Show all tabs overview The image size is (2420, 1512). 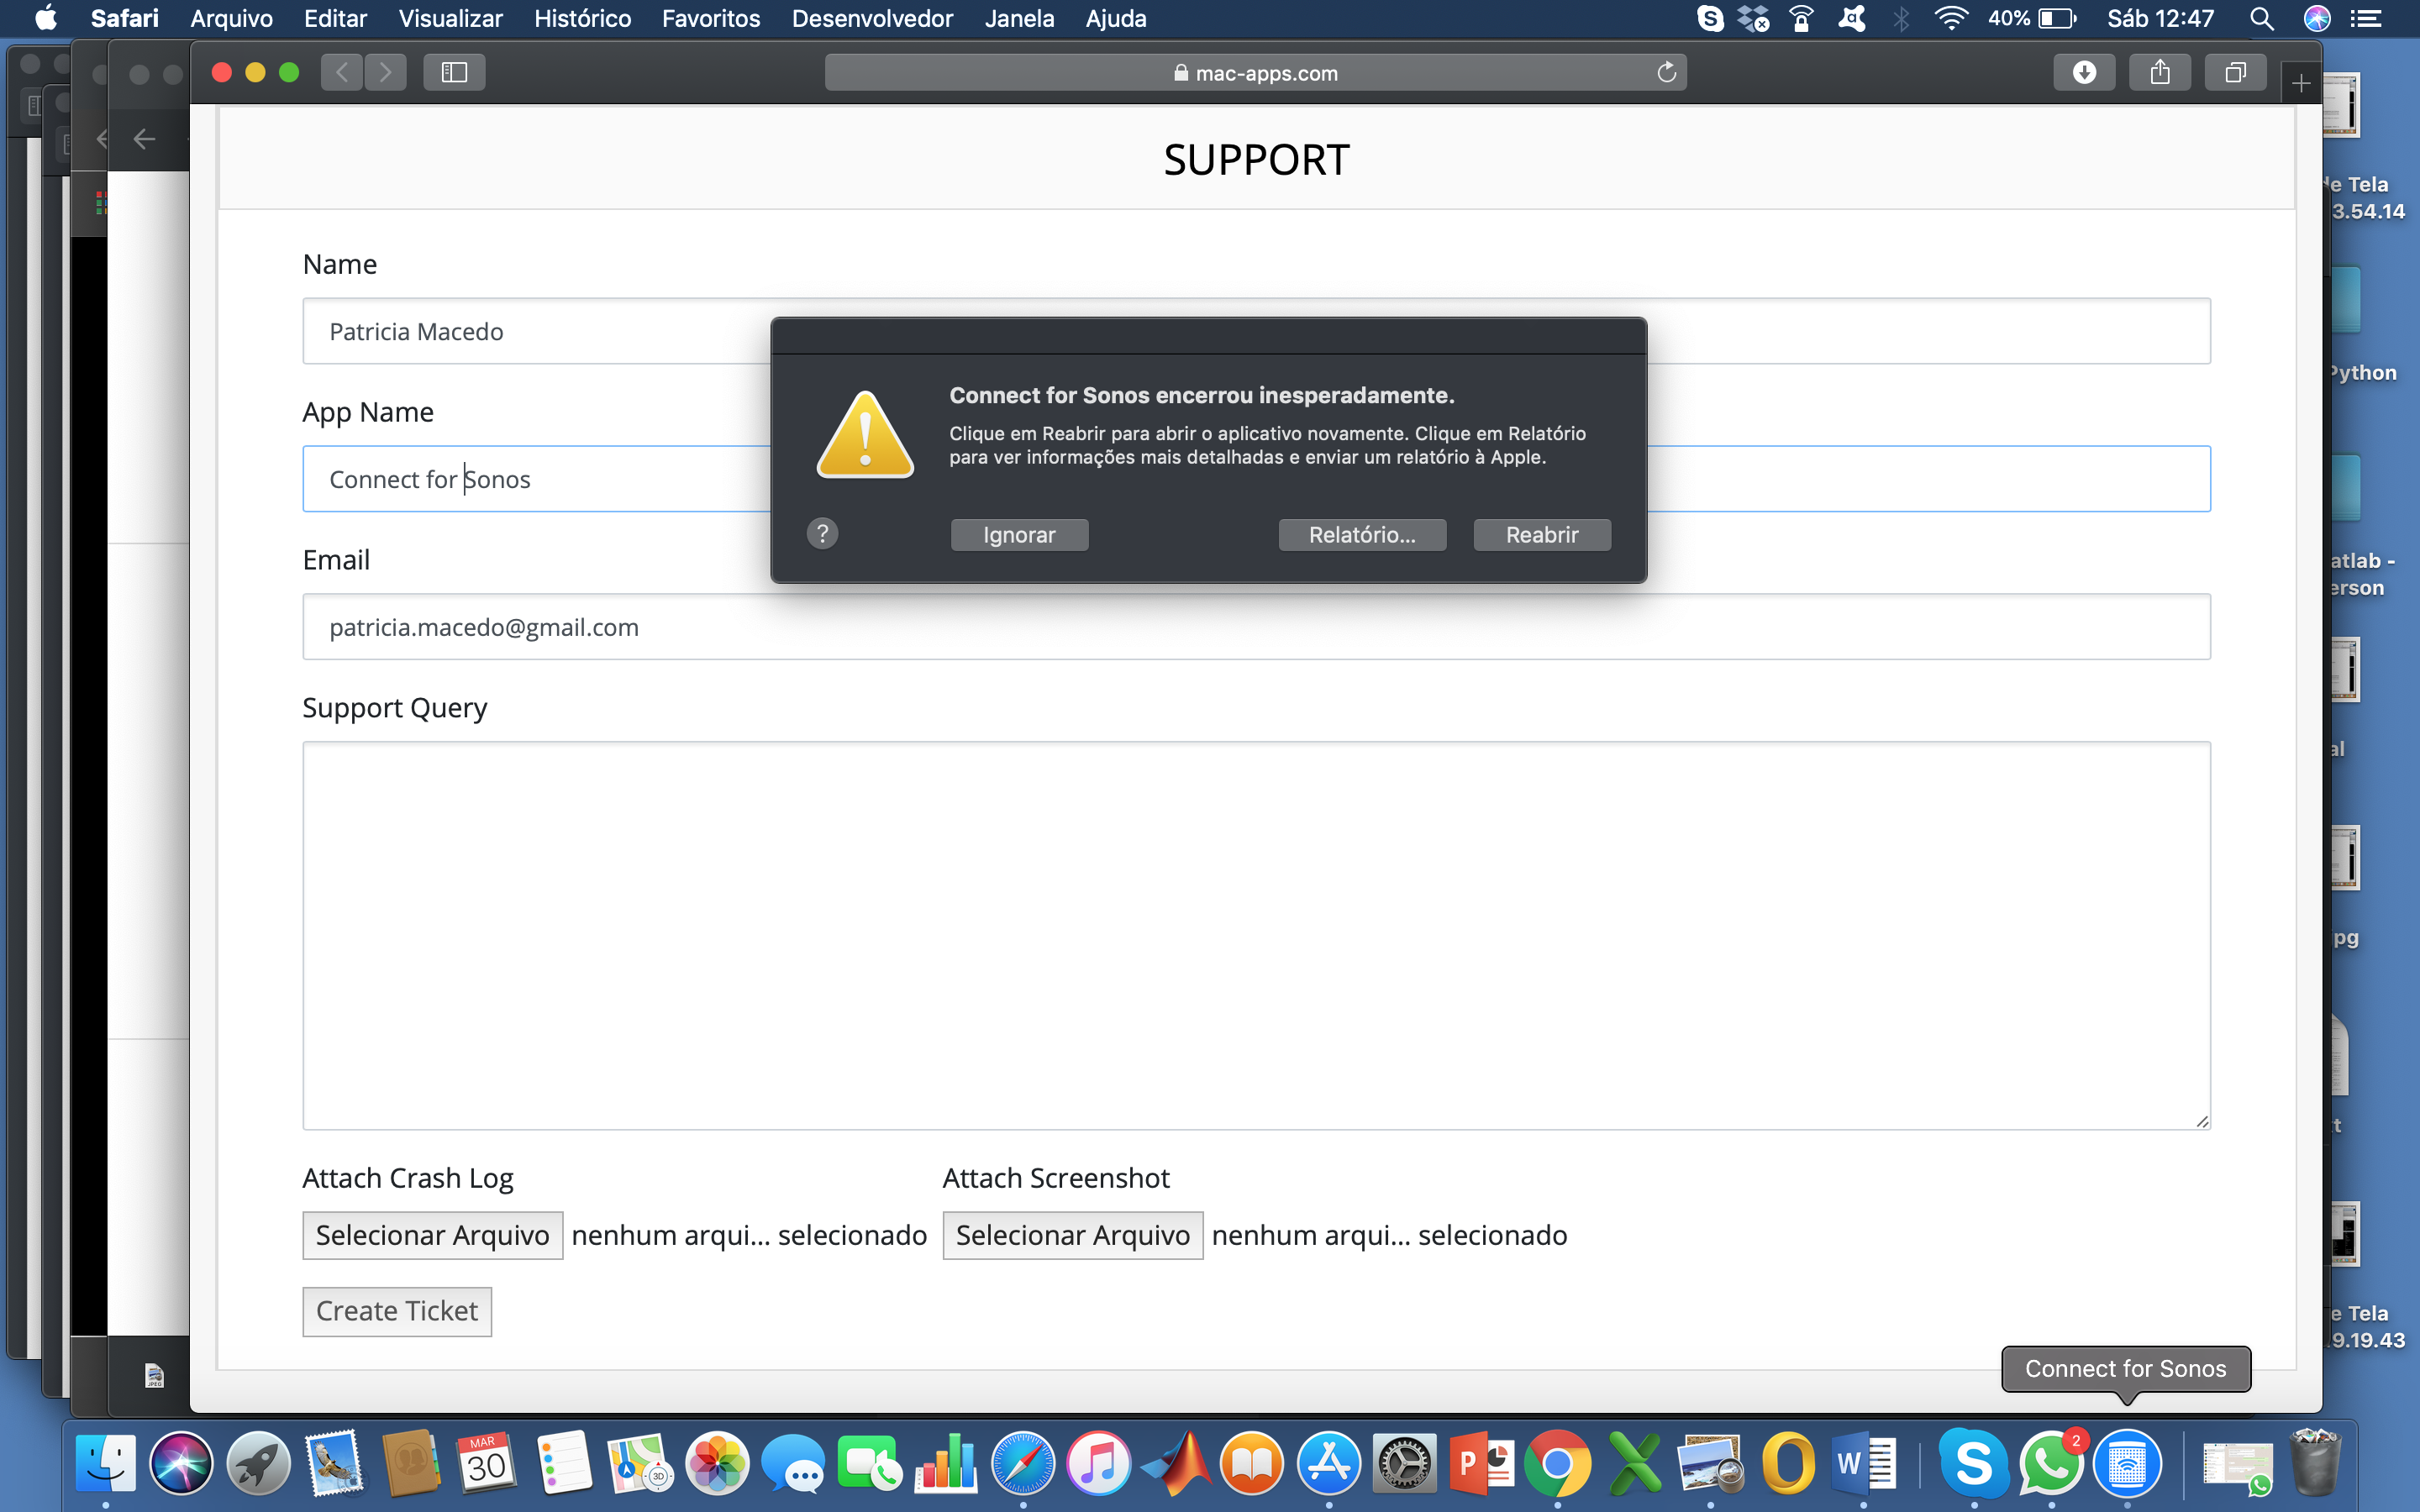(2235, 72)
